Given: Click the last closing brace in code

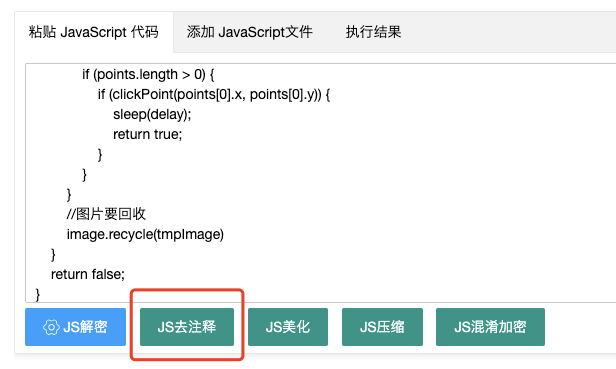Looking at the screenshot, I should click(x=38, y=295).
